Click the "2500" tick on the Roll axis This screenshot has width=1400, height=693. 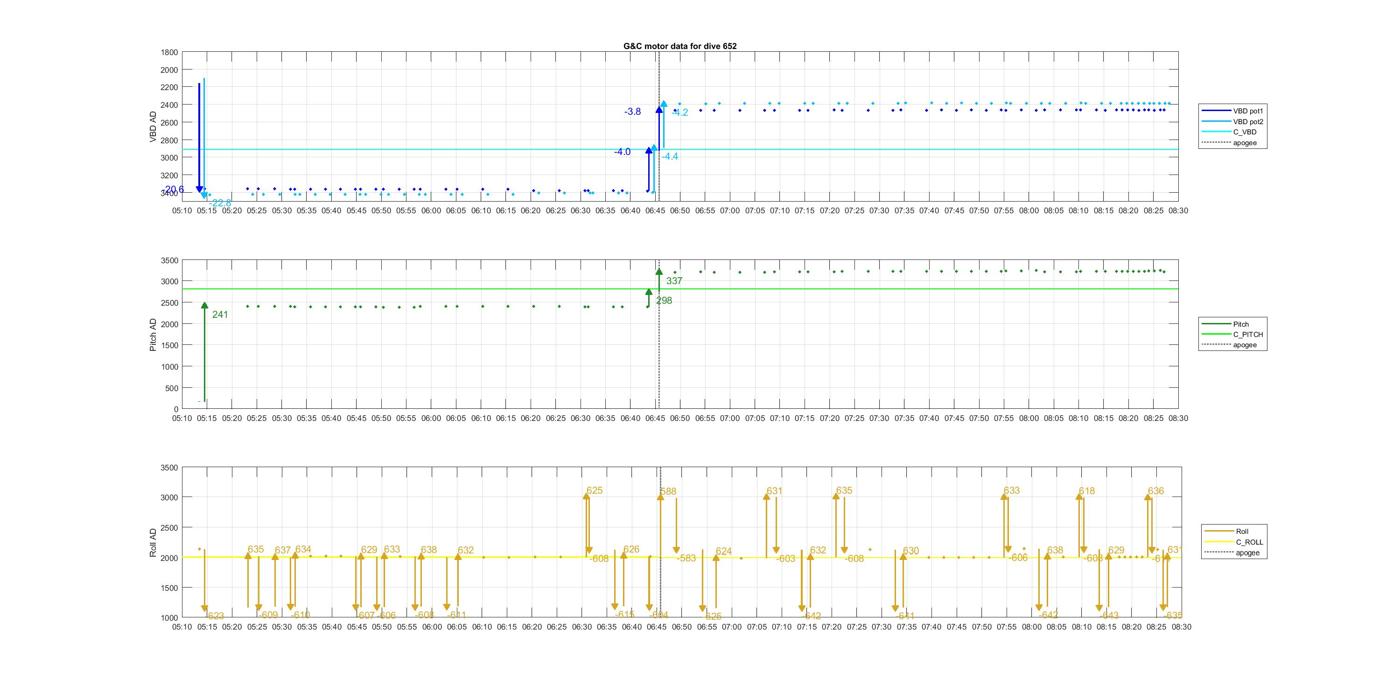[169, 528]
